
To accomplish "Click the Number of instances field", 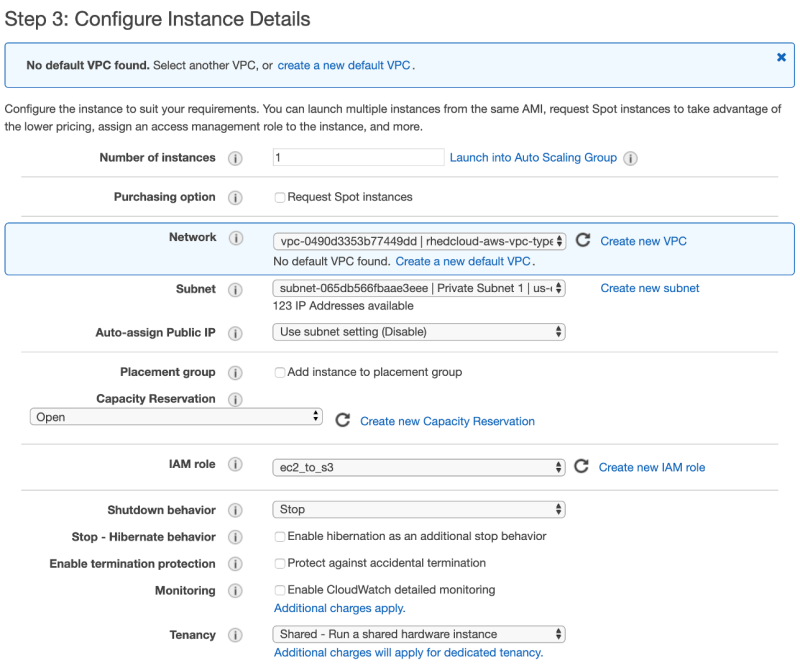I will pos(358,157).
